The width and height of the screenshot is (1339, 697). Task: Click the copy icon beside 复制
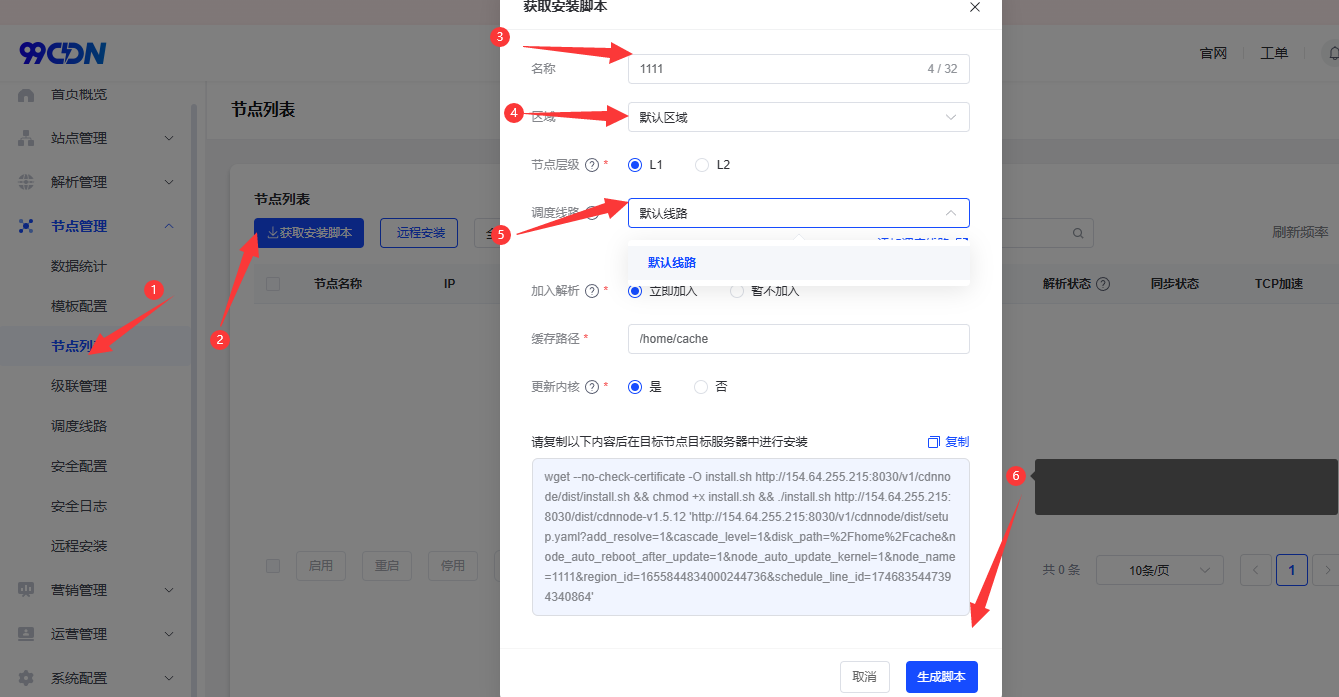pyautogui.click(x=934, y=442)
